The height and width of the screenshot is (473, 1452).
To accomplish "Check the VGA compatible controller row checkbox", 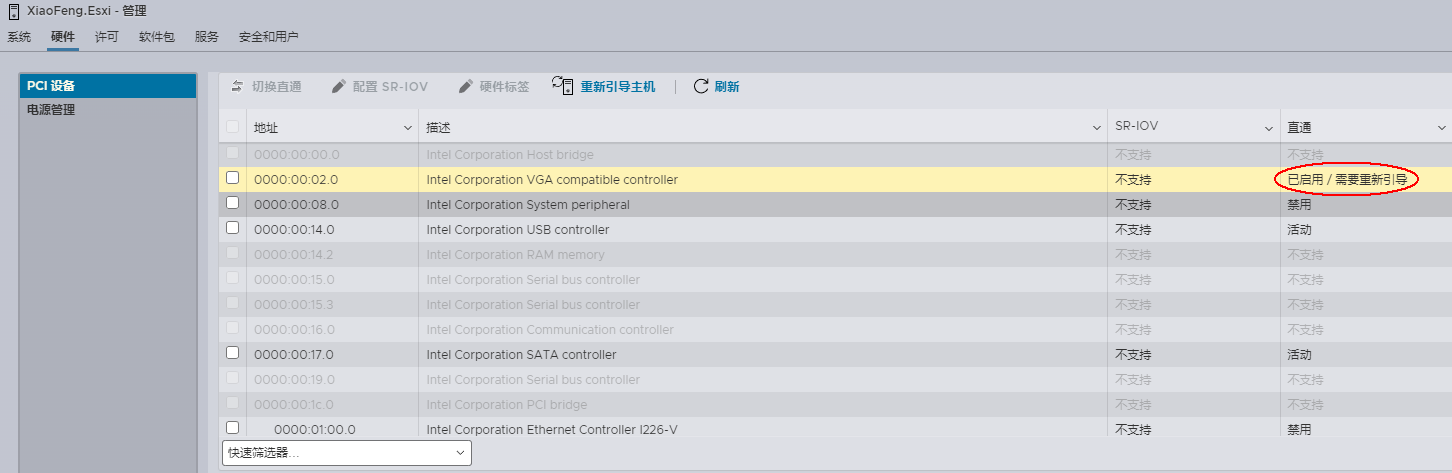I will pos(233,178).
